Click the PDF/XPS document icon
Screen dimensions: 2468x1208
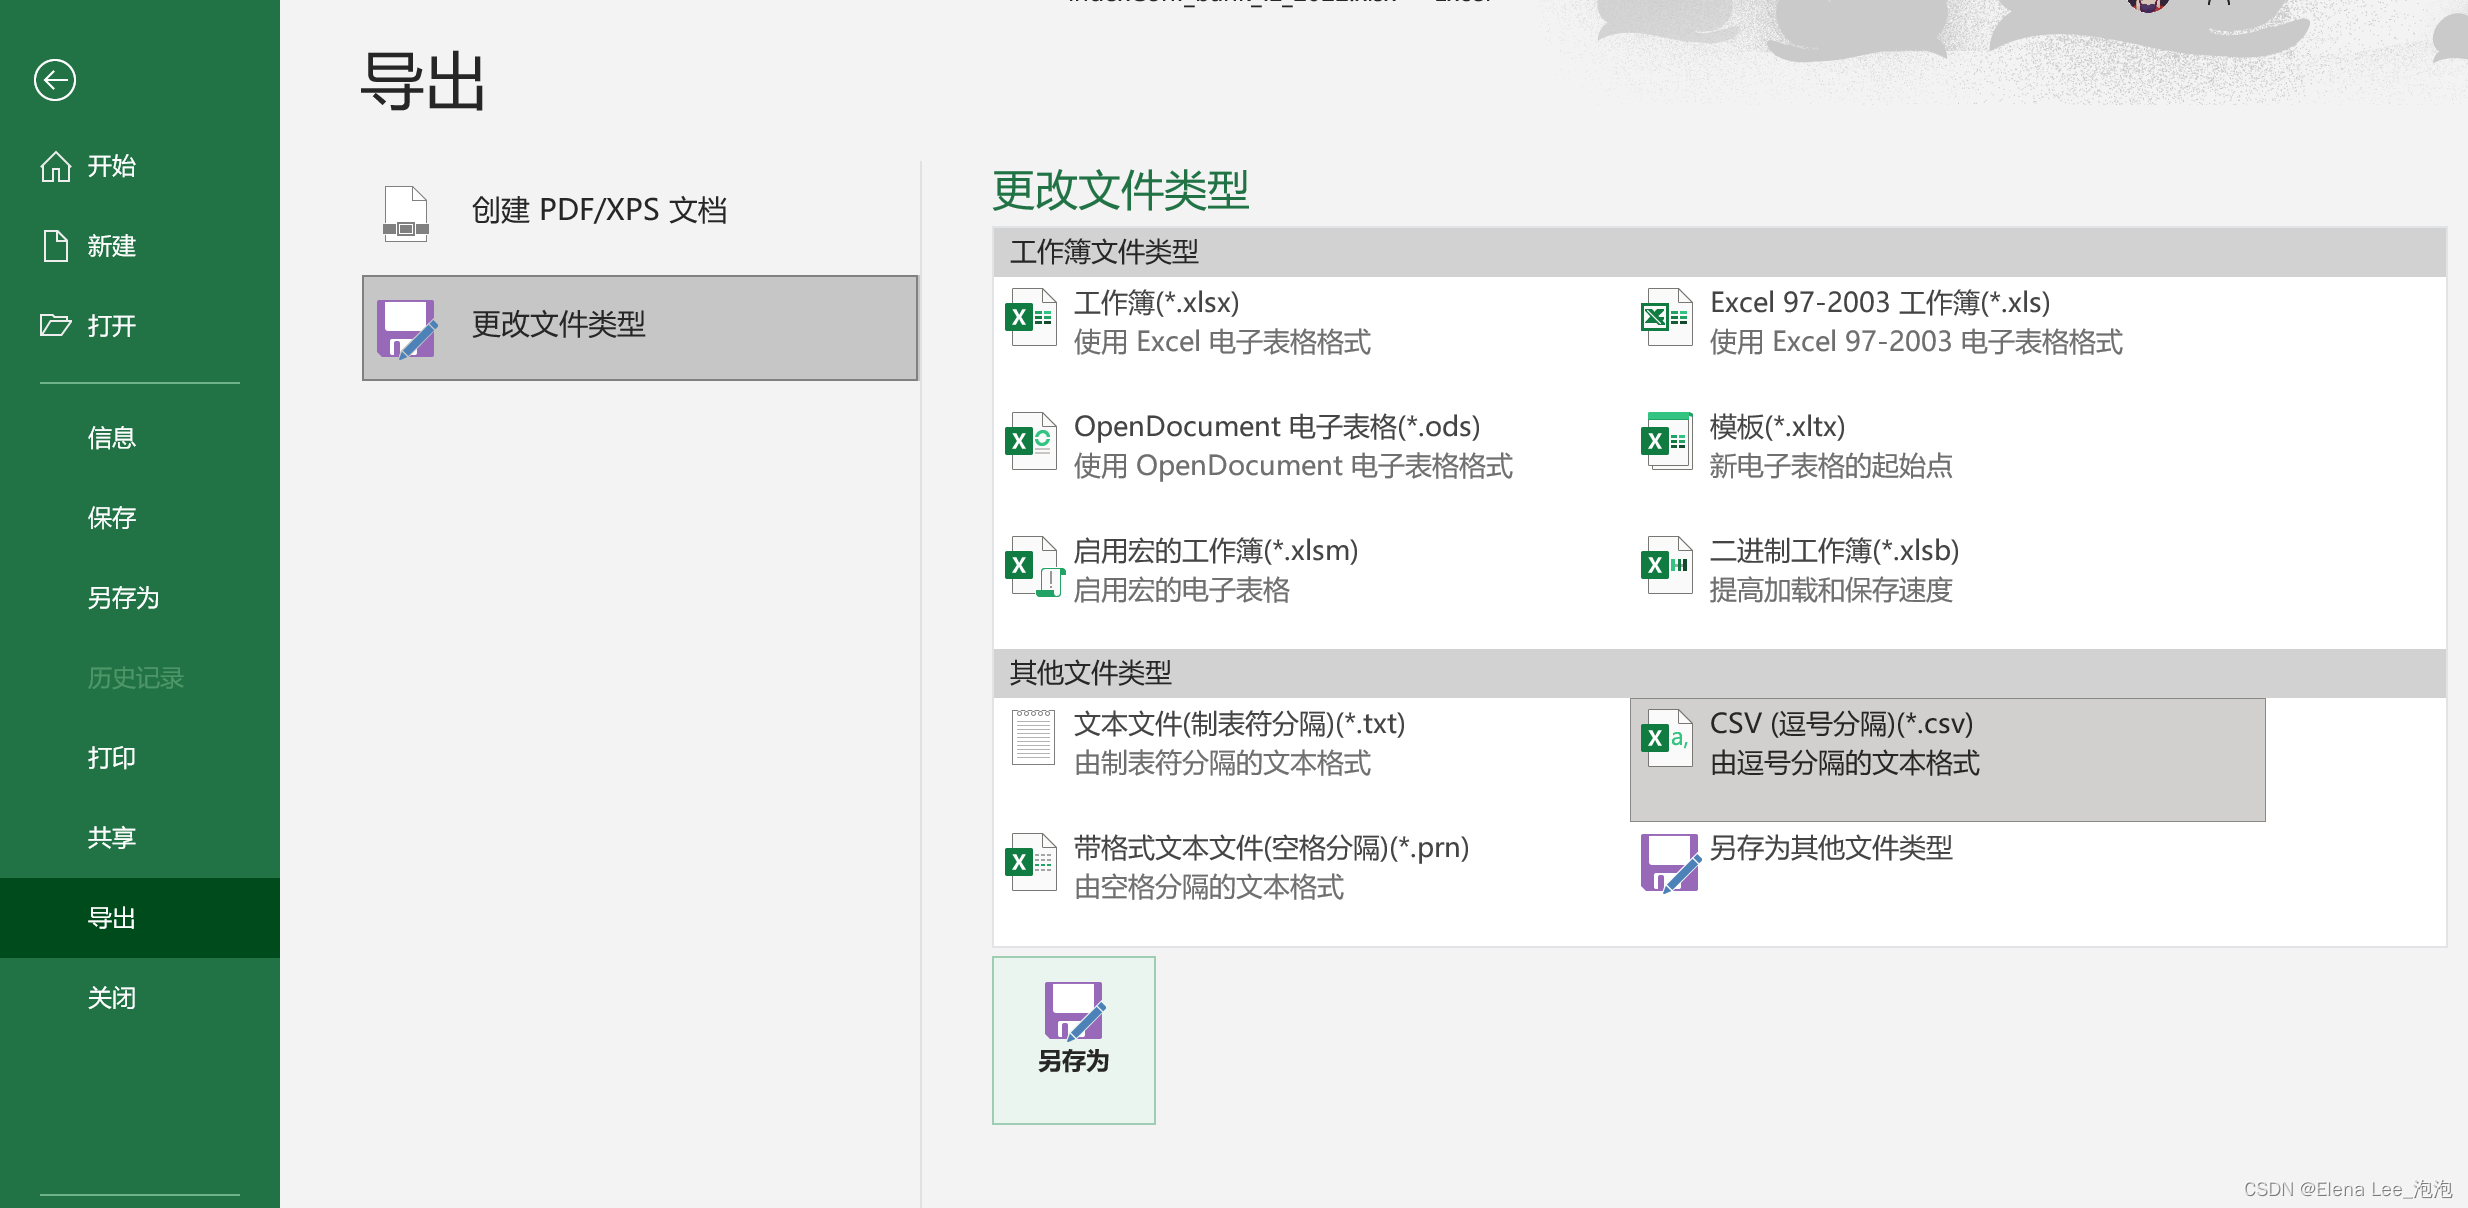tap(406, 213)
